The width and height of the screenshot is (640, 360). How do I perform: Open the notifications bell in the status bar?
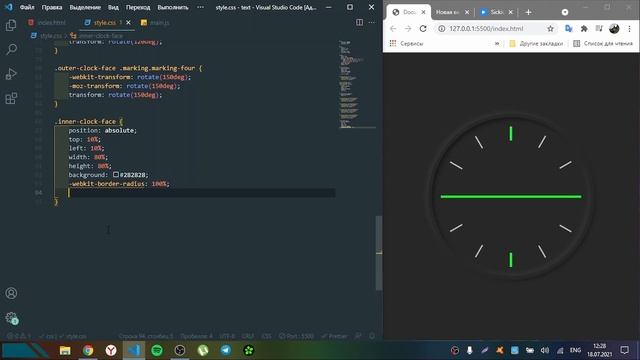pyautogui.click(x=372, y=336)
